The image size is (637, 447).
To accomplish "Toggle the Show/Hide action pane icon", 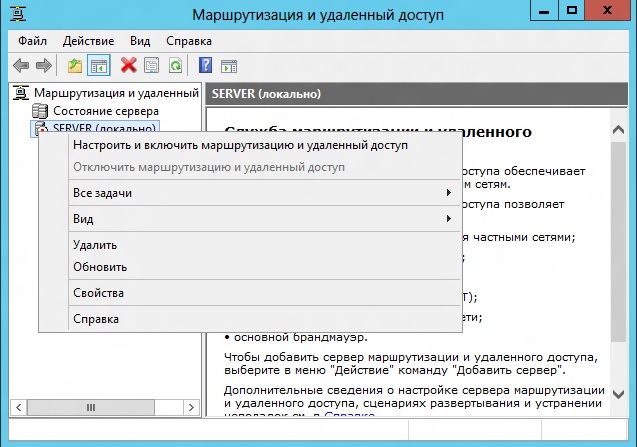I will click(x=229, y=66).
